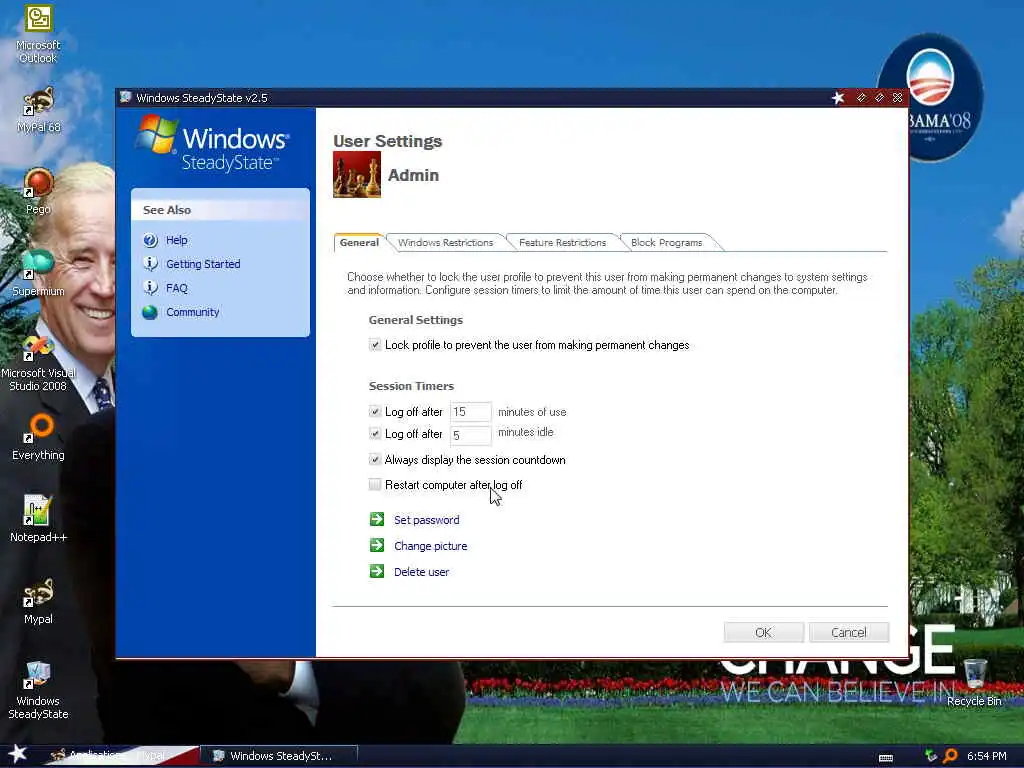
Task: Click Windows SteadyState taskbar button
Action: coord(281,756)
